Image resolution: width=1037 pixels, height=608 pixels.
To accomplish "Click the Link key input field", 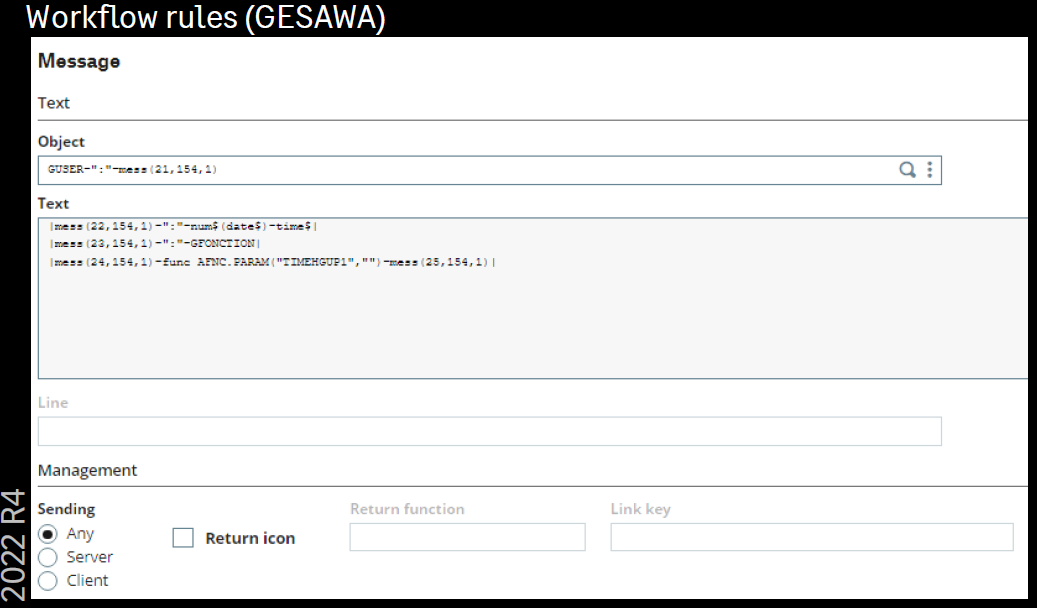I will (x=811, y=537).
